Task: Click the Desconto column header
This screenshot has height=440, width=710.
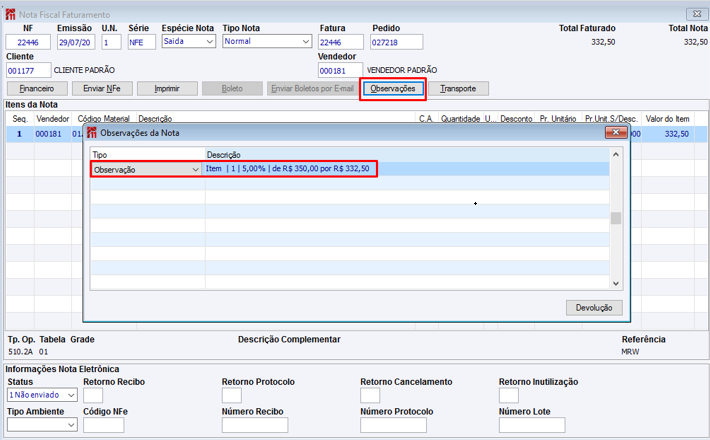Action: pos(516,119)
